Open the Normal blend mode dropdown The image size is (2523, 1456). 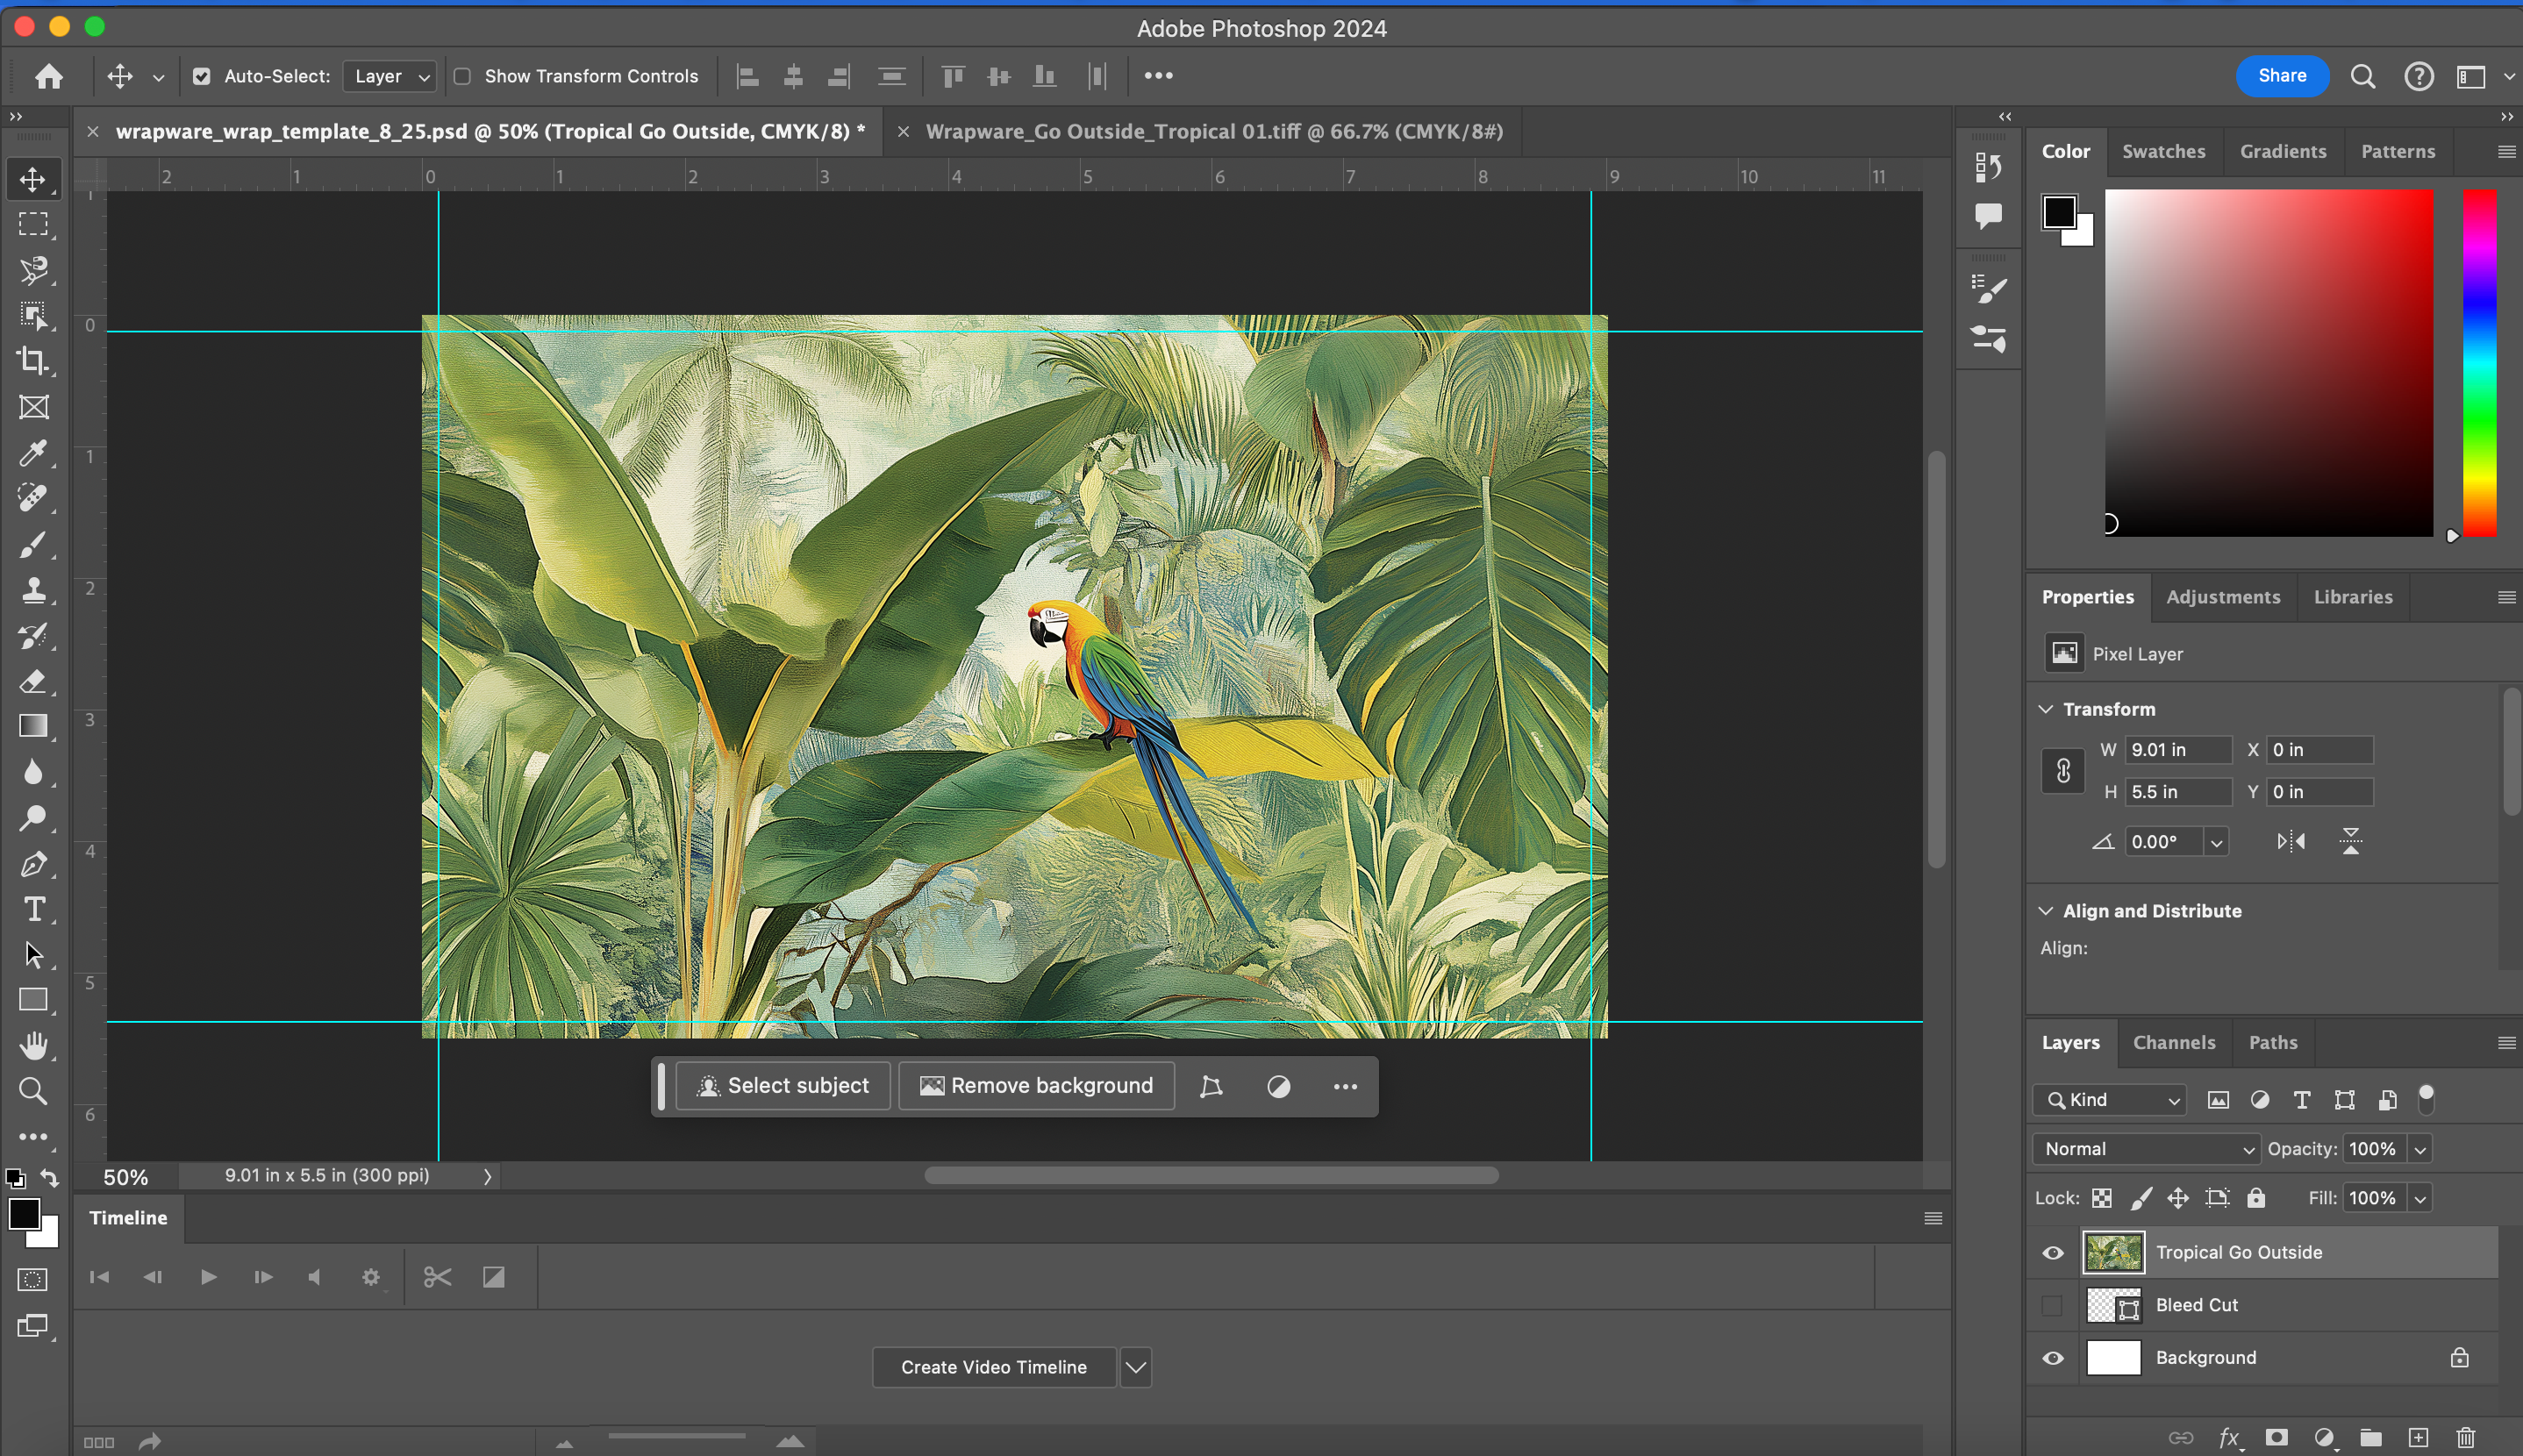(x=2146, y=1149)
